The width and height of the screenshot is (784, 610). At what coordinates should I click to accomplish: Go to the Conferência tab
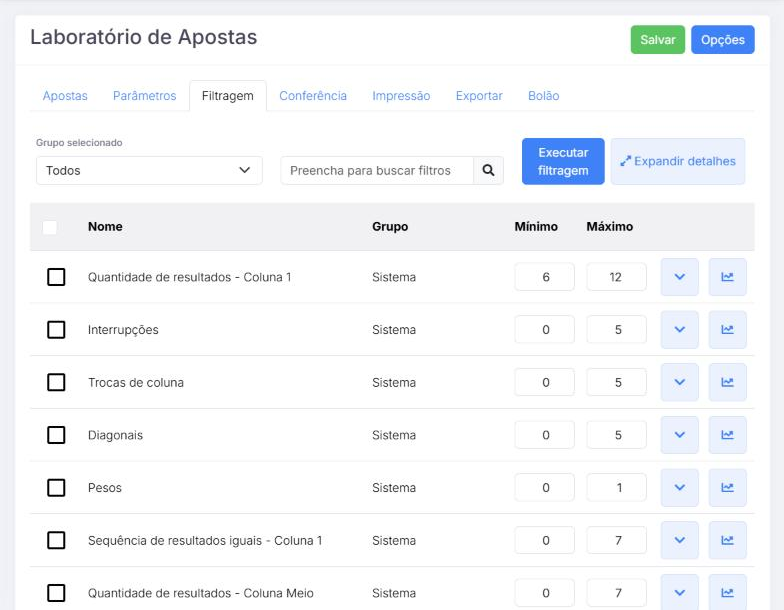click(313, 96)
